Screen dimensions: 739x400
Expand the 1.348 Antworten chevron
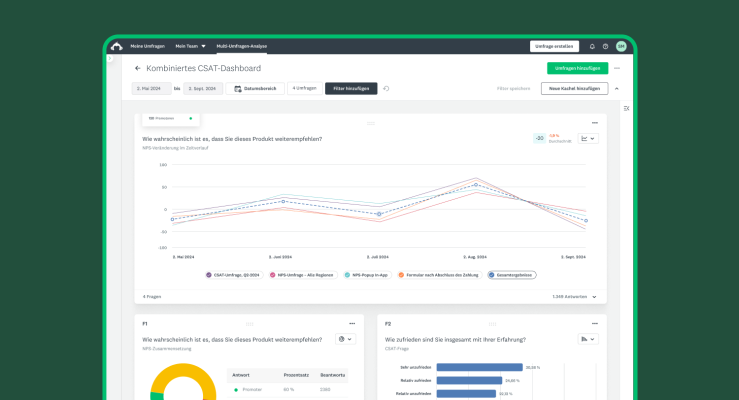594,297
